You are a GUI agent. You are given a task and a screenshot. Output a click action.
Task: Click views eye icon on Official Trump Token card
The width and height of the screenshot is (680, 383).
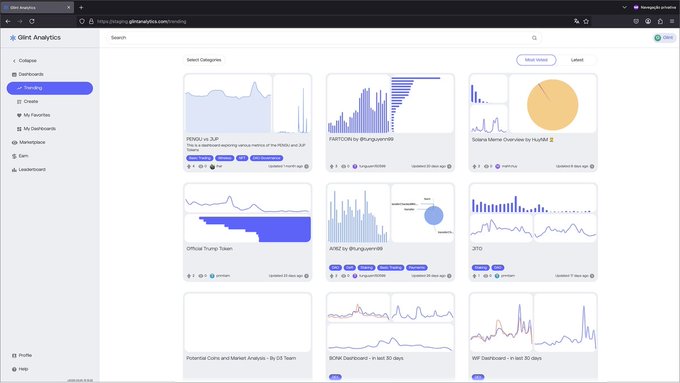(x=201, y=276)
